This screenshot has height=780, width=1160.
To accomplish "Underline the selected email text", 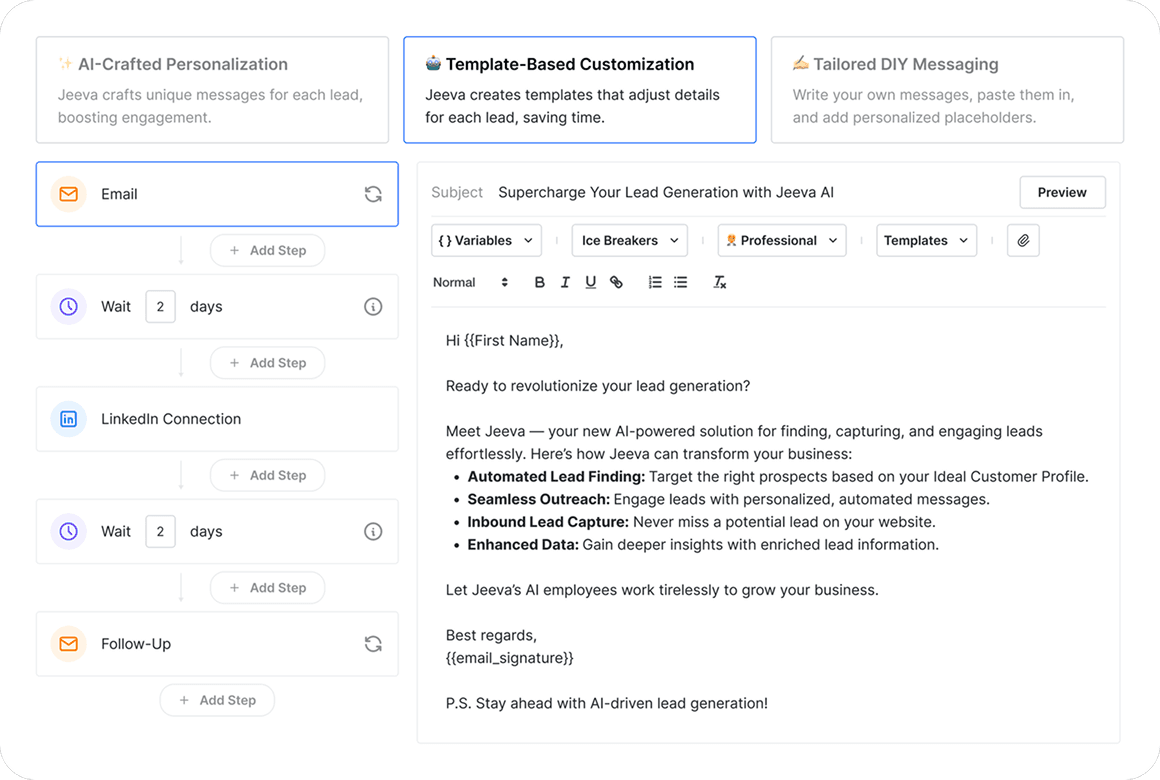I will coord(590,282).
